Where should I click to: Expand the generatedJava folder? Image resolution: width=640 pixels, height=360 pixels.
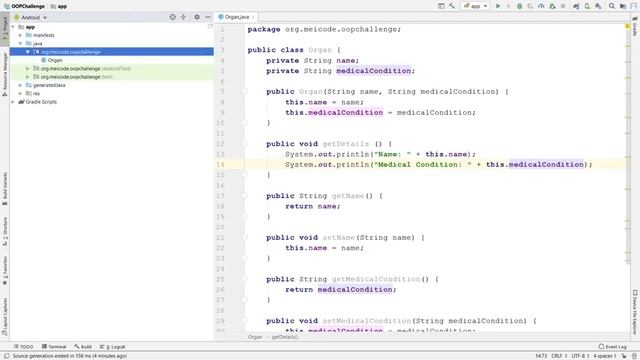(20, 85)
